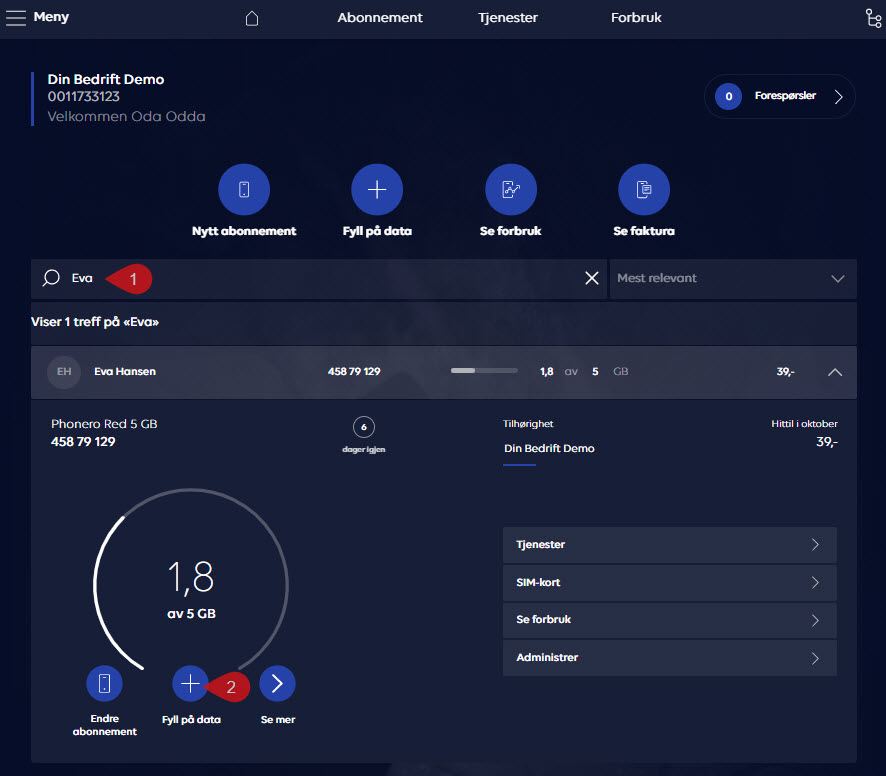This screenshot has height=776, width=886.
Task: Click the Nytt abonnement label
Action: click(x=244, y=231)
